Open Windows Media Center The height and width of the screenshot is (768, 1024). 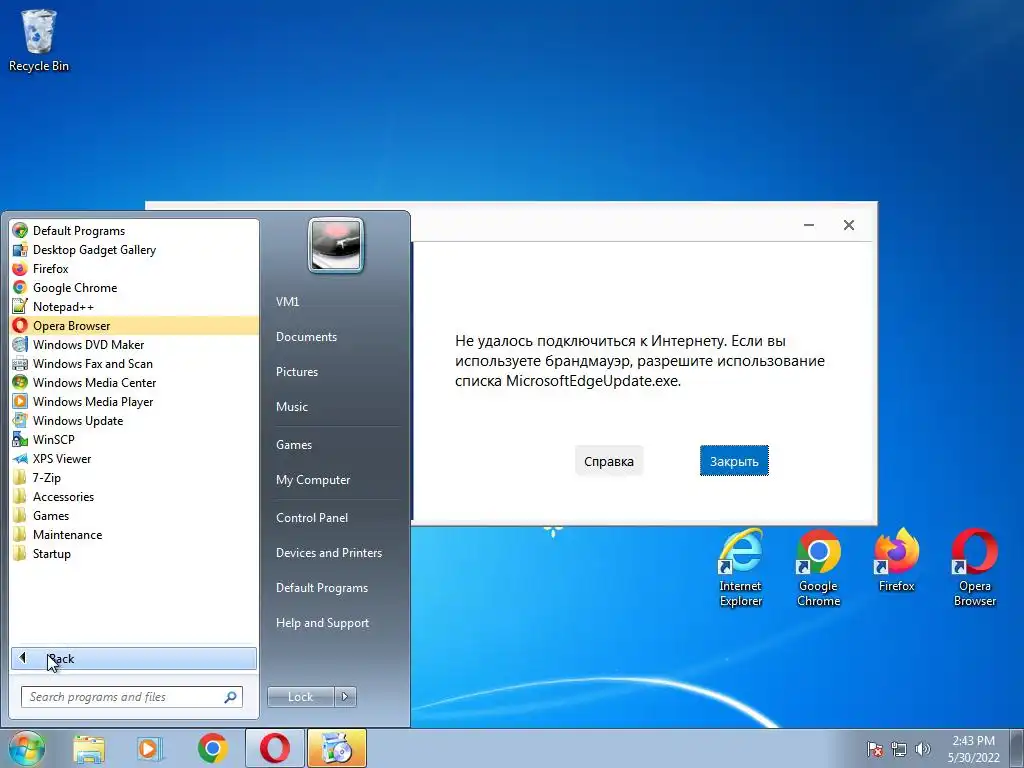click(134, 382)
